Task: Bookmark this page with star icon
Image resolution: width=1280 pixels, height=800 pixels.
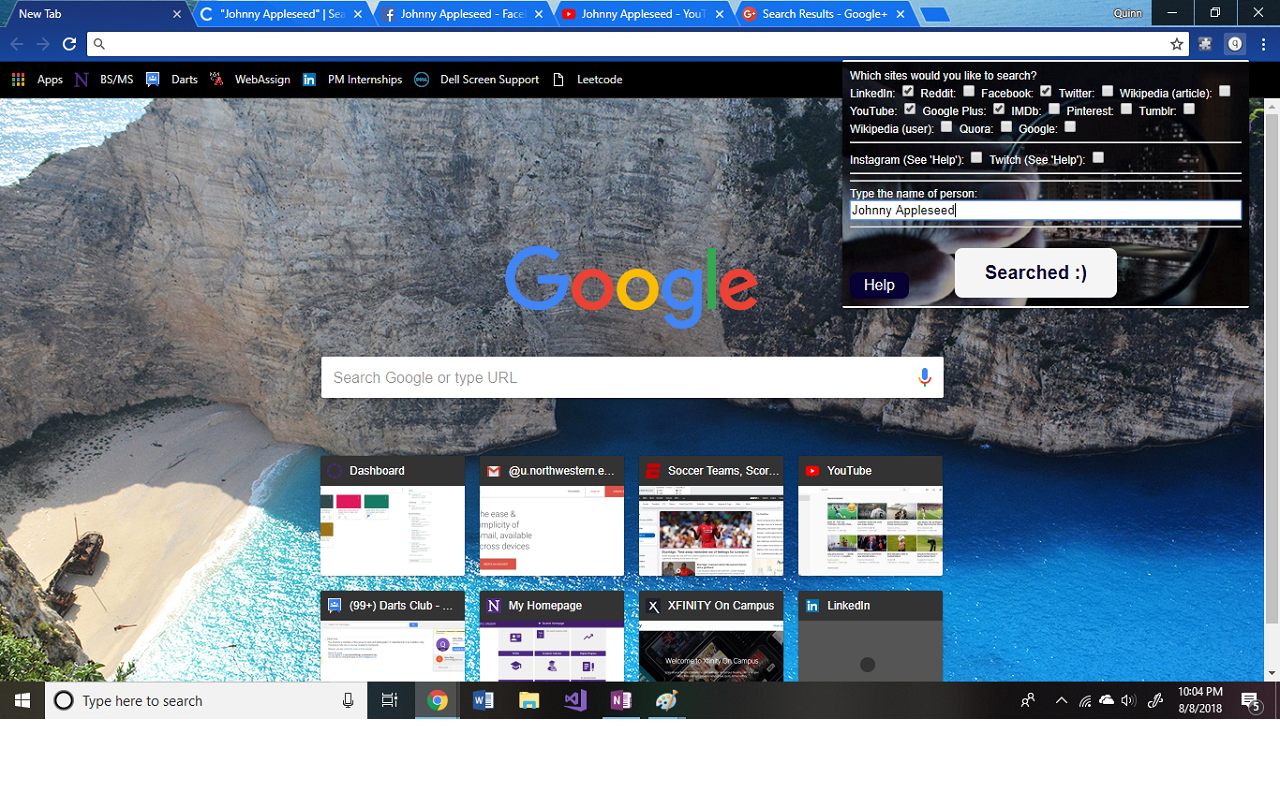Action: point(1177,44)
